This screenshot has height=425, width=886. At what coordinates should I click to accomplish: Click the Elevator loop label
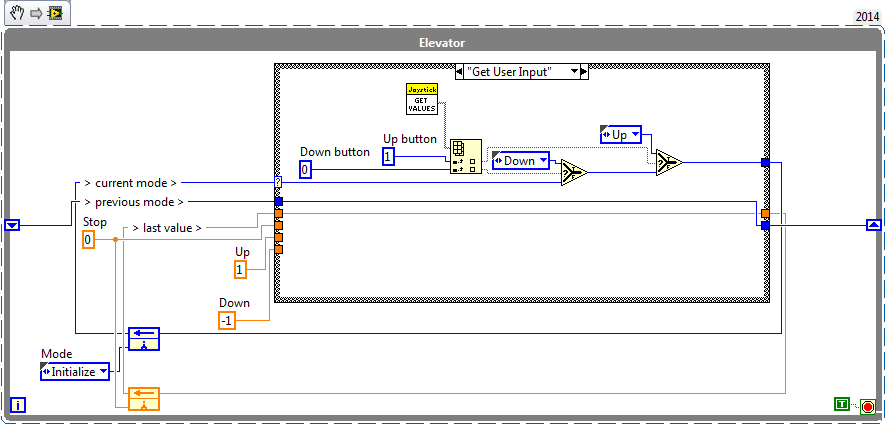point(442,42)
